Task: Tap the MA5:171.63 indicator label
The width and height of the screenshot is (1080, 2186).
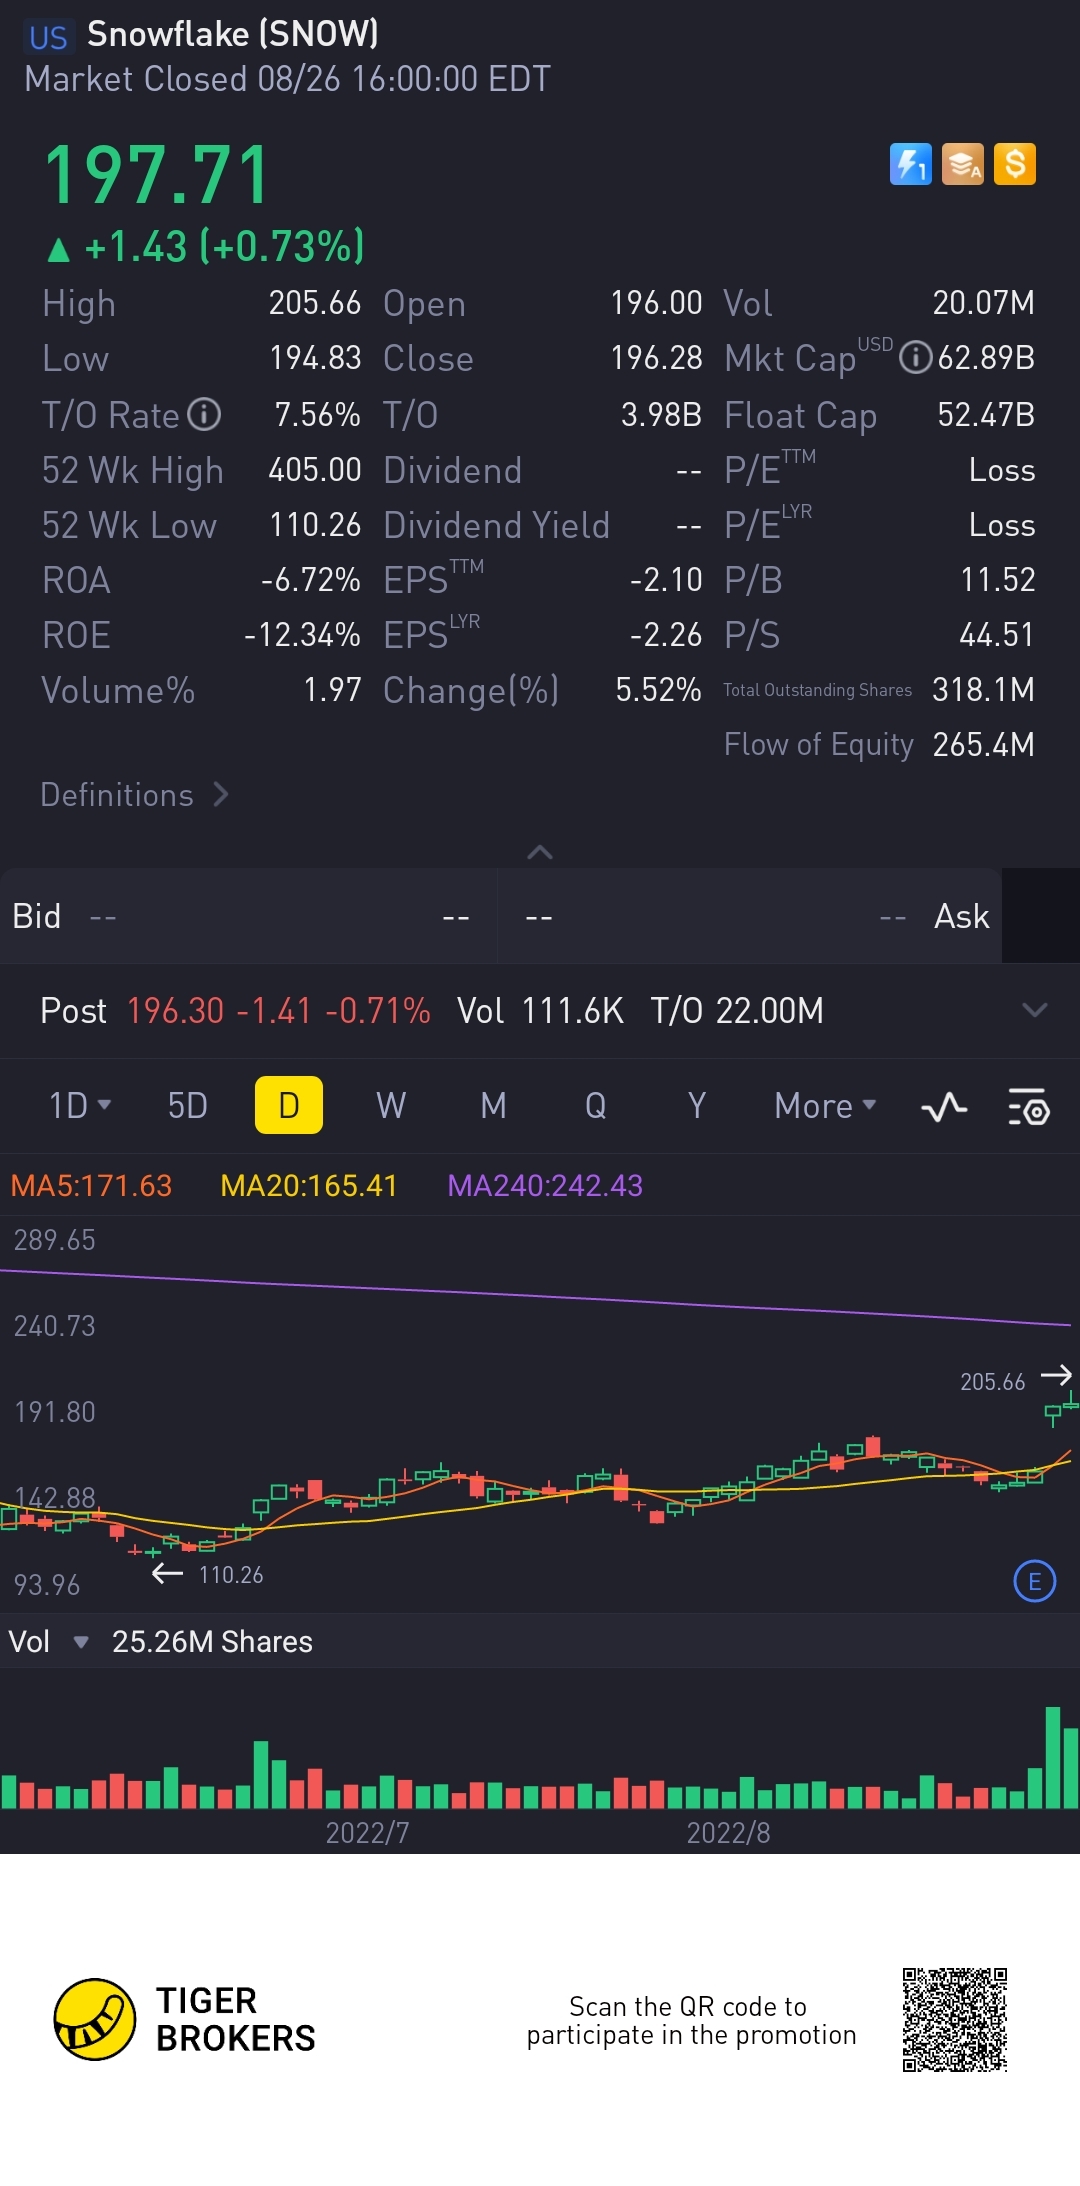Action: point(91,1186)
